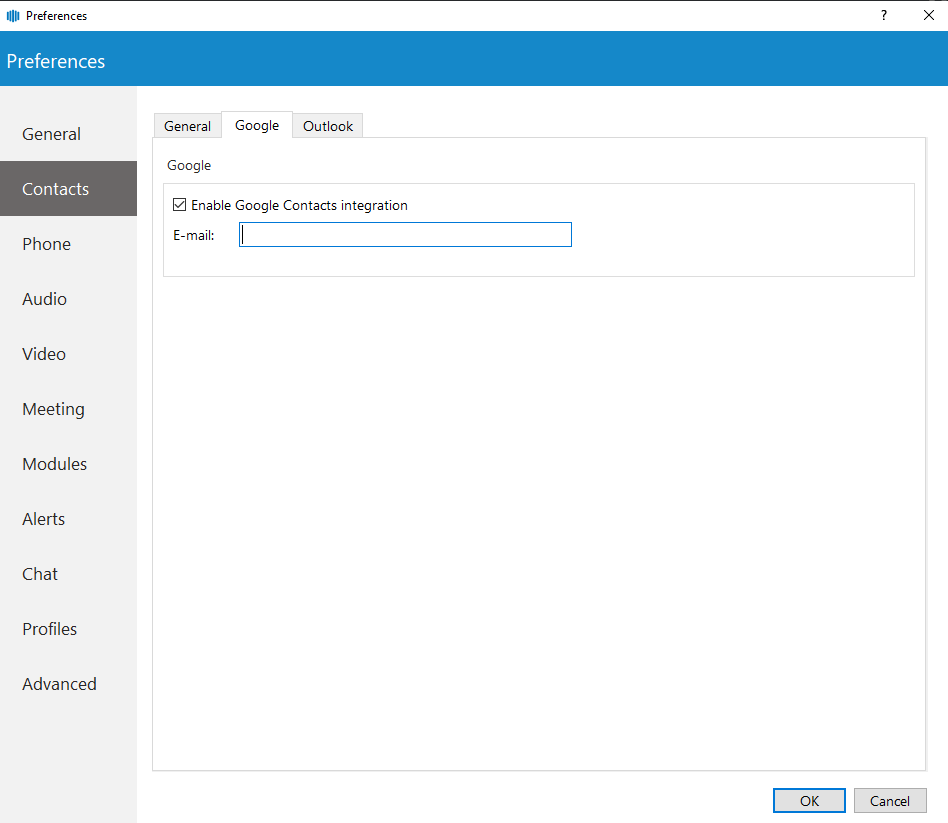Open the General category in the sidebar
This screenshot has height=823, width=948.
pyautogui.click(x=51, y=134)
